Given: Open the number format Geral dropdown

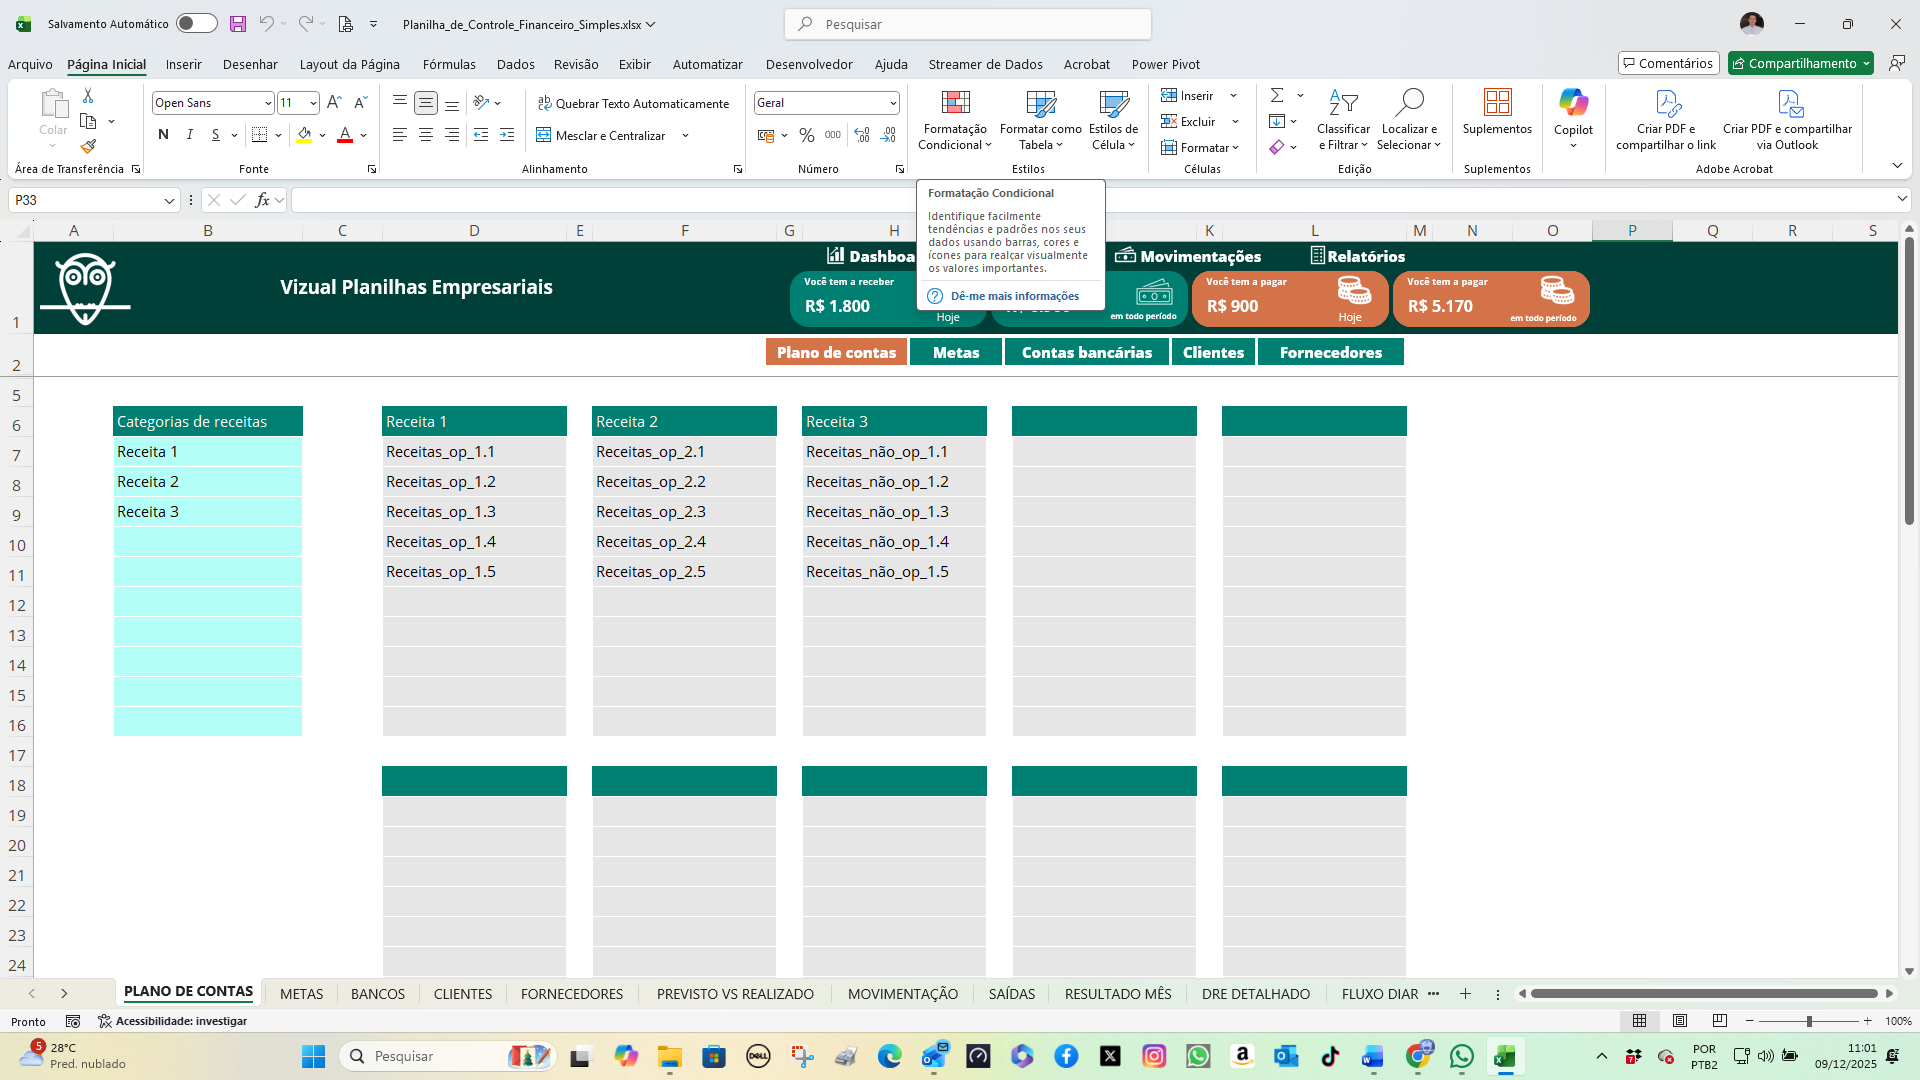Looking at the screenshot, I should 893,103.
